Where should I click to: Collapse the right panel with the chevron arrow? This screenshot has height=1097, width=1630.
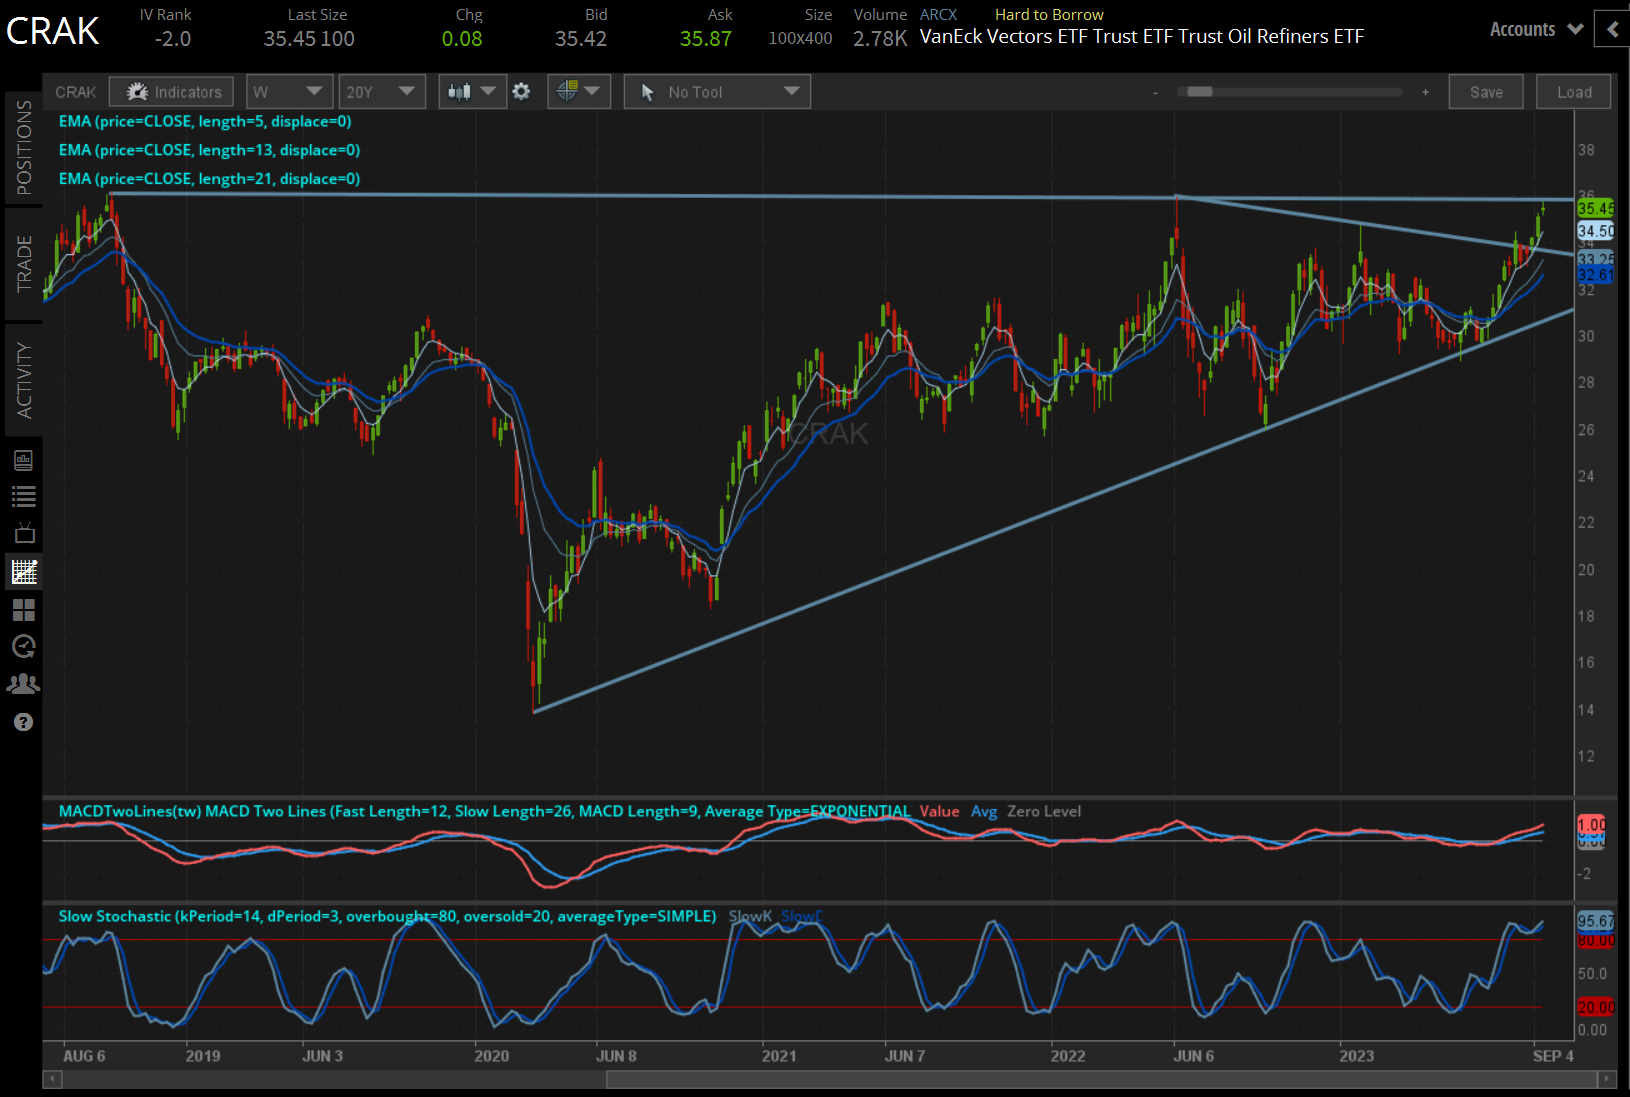[x=1611, y=29]
